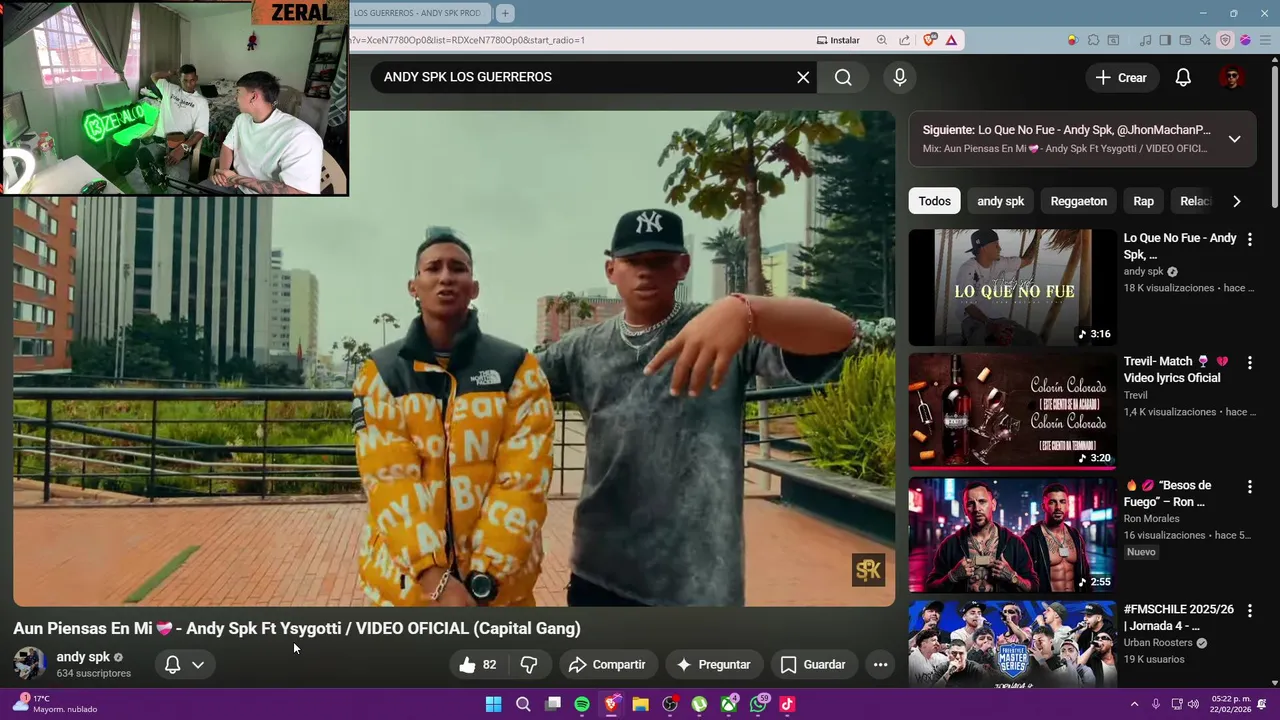Open a new browser tab

(x=505, y=13)
